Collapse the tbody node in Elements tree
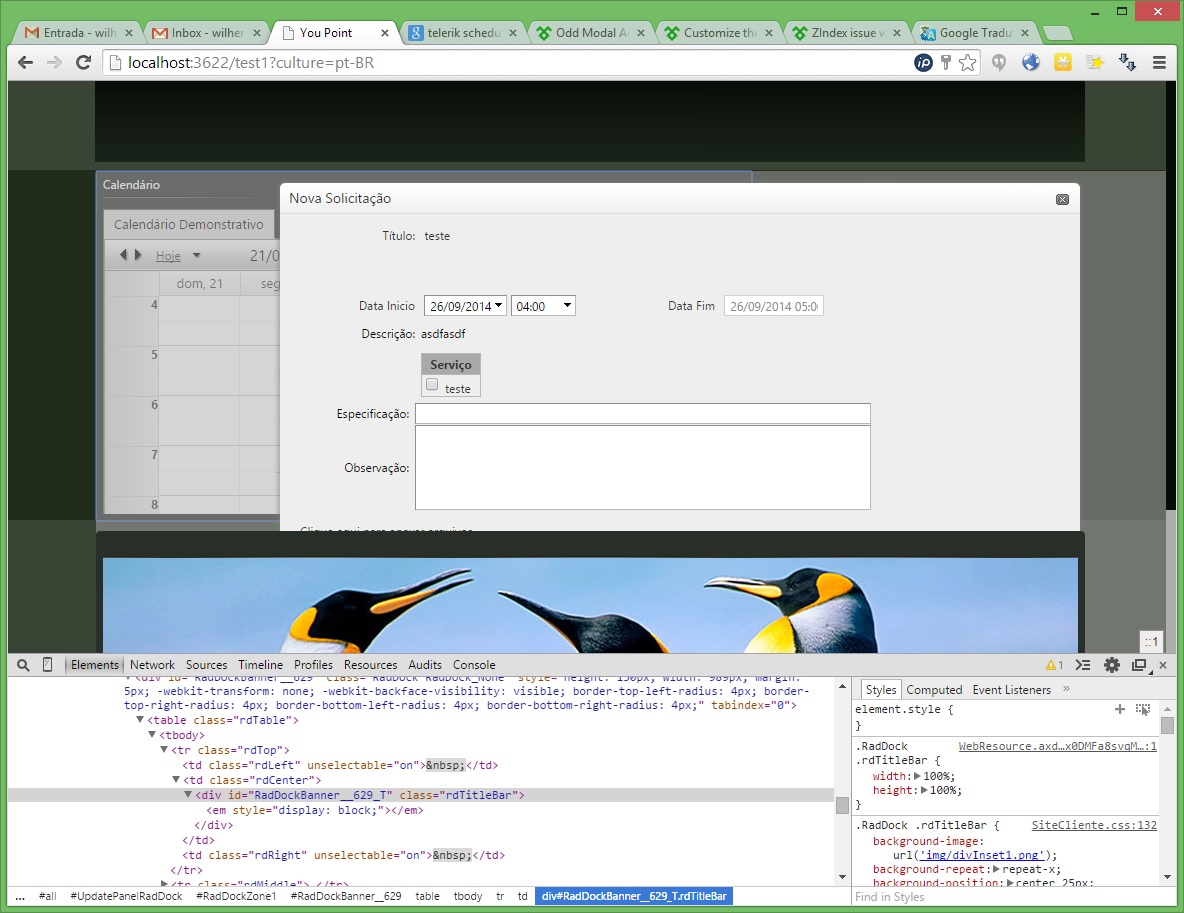The height and width of the screenshot is (913, 1184). click(x=152, y=735)
